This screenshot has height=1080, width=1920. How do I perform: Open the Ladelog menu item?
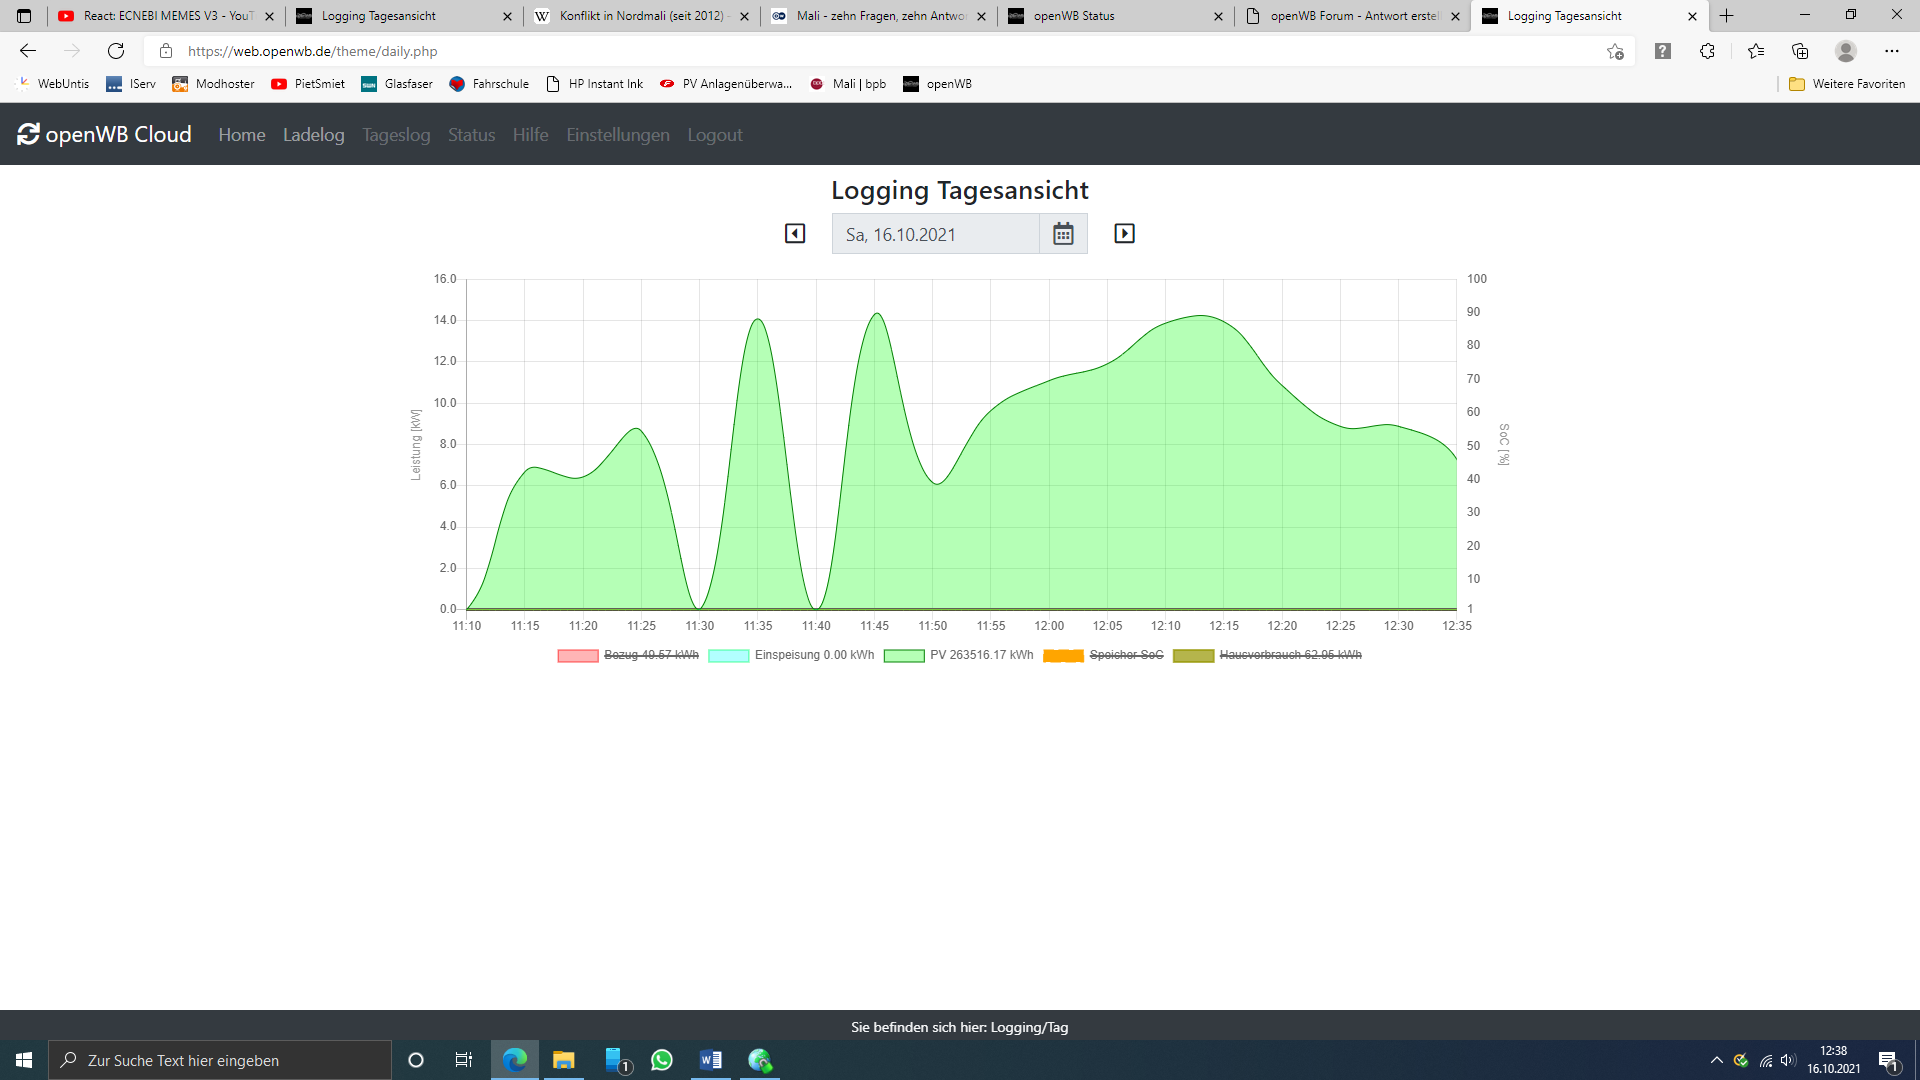tap(313, 135)
